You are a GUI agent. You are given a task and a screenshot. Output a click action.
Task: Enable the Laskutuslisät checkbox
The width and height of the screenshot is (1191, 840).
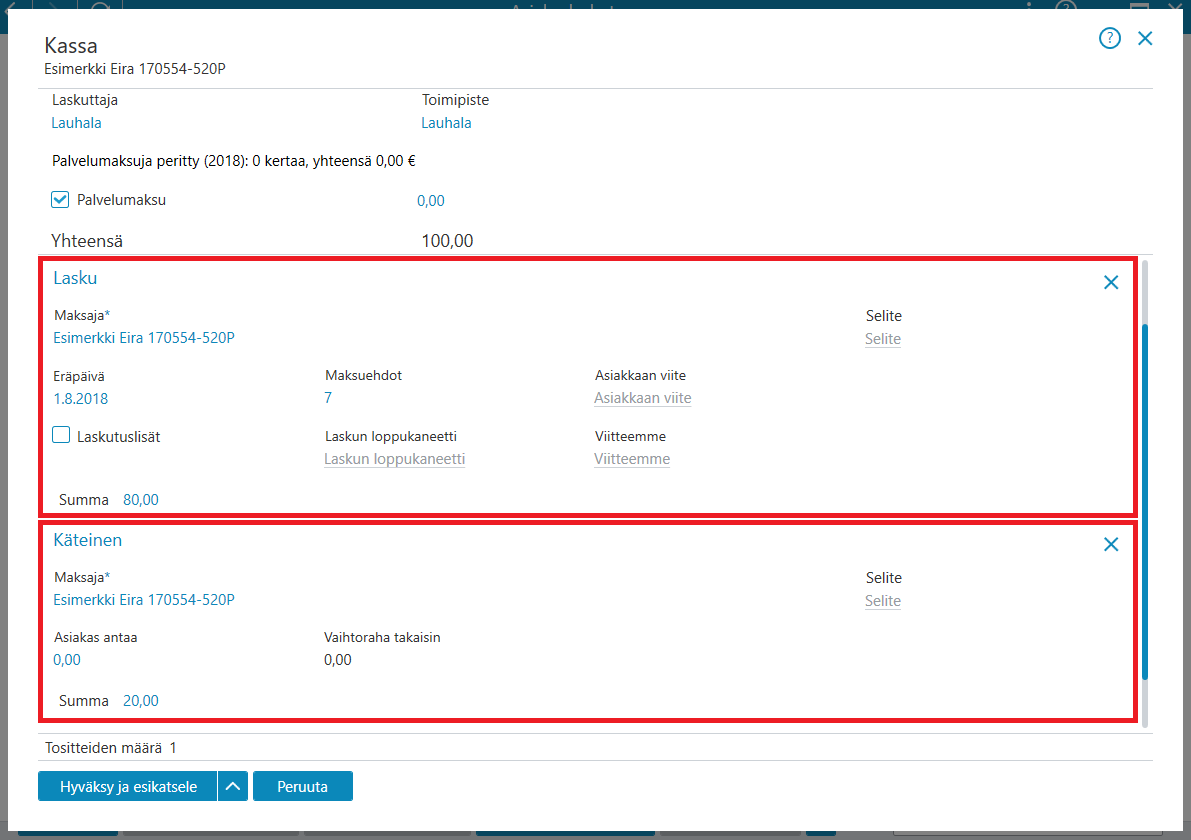(61, 435)
